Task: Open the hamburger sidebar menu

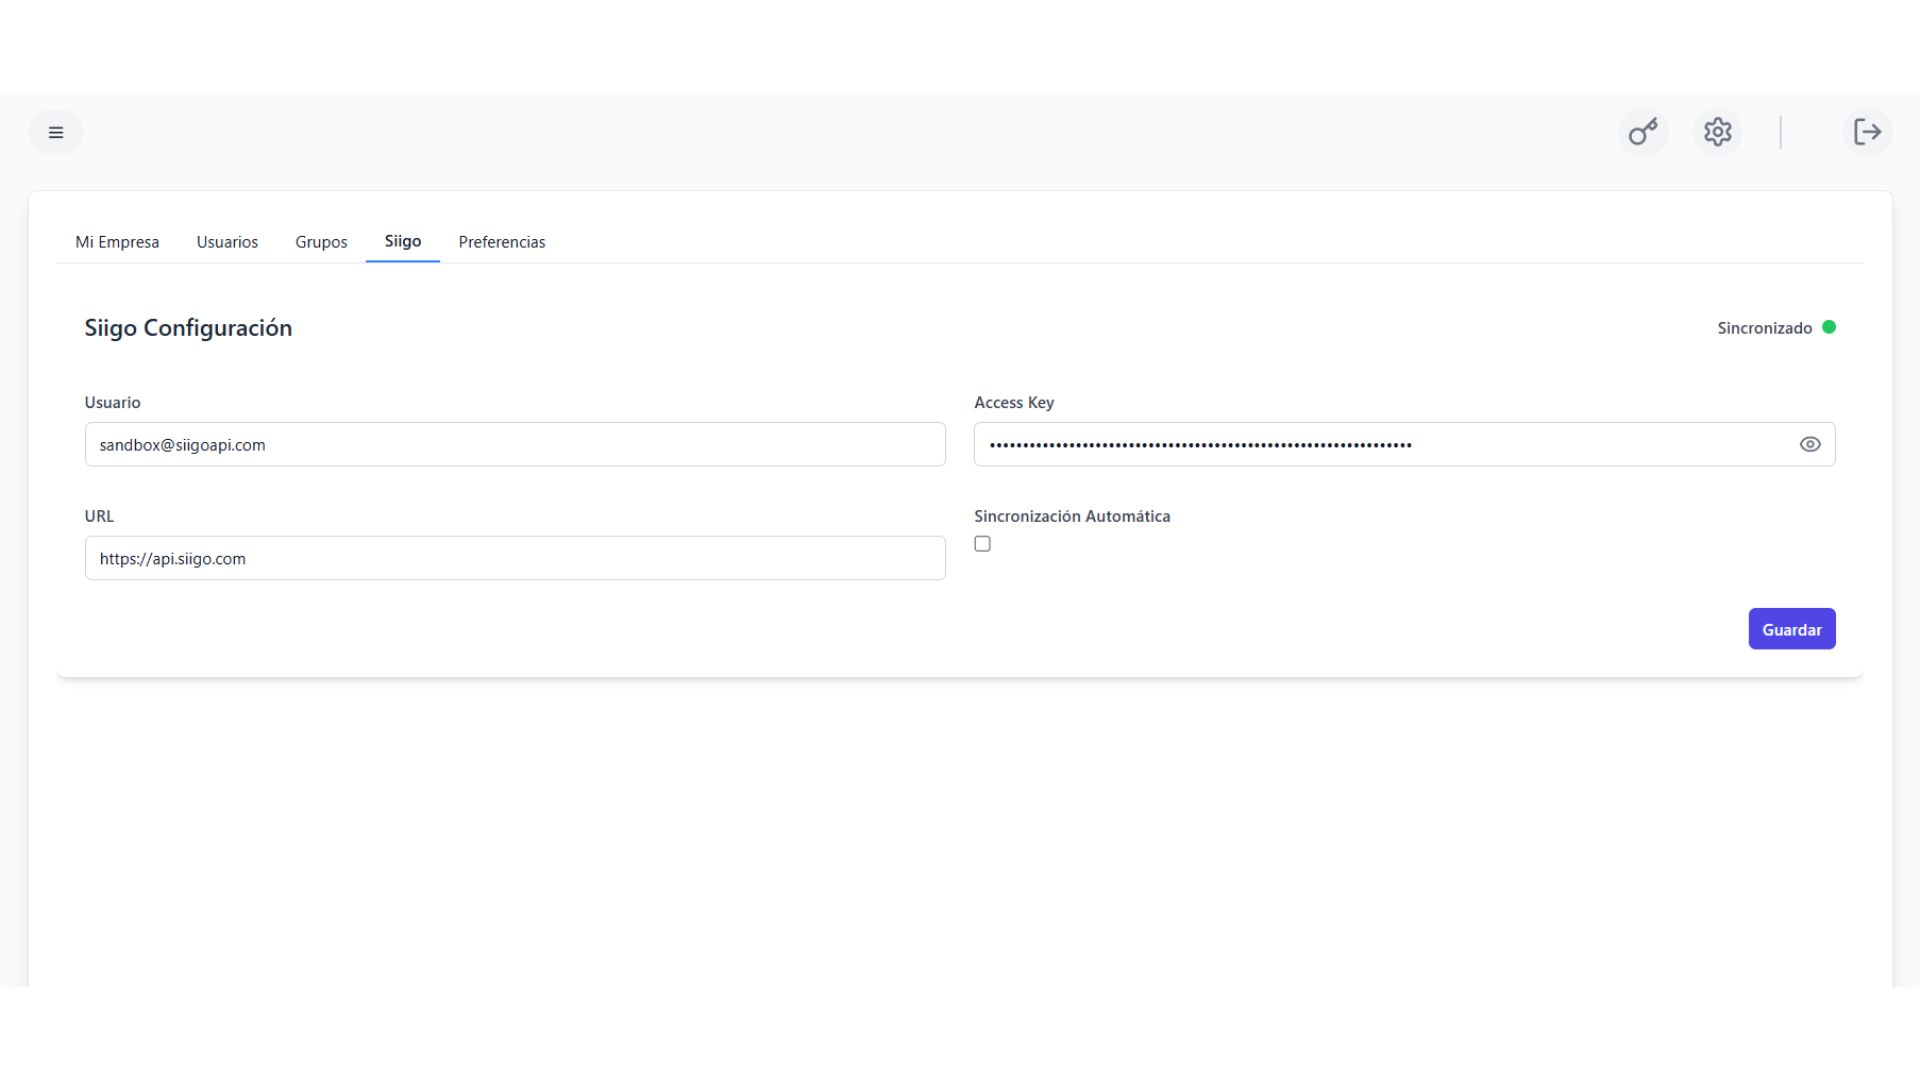Action: pyautogui.click(x=56, y=132)
